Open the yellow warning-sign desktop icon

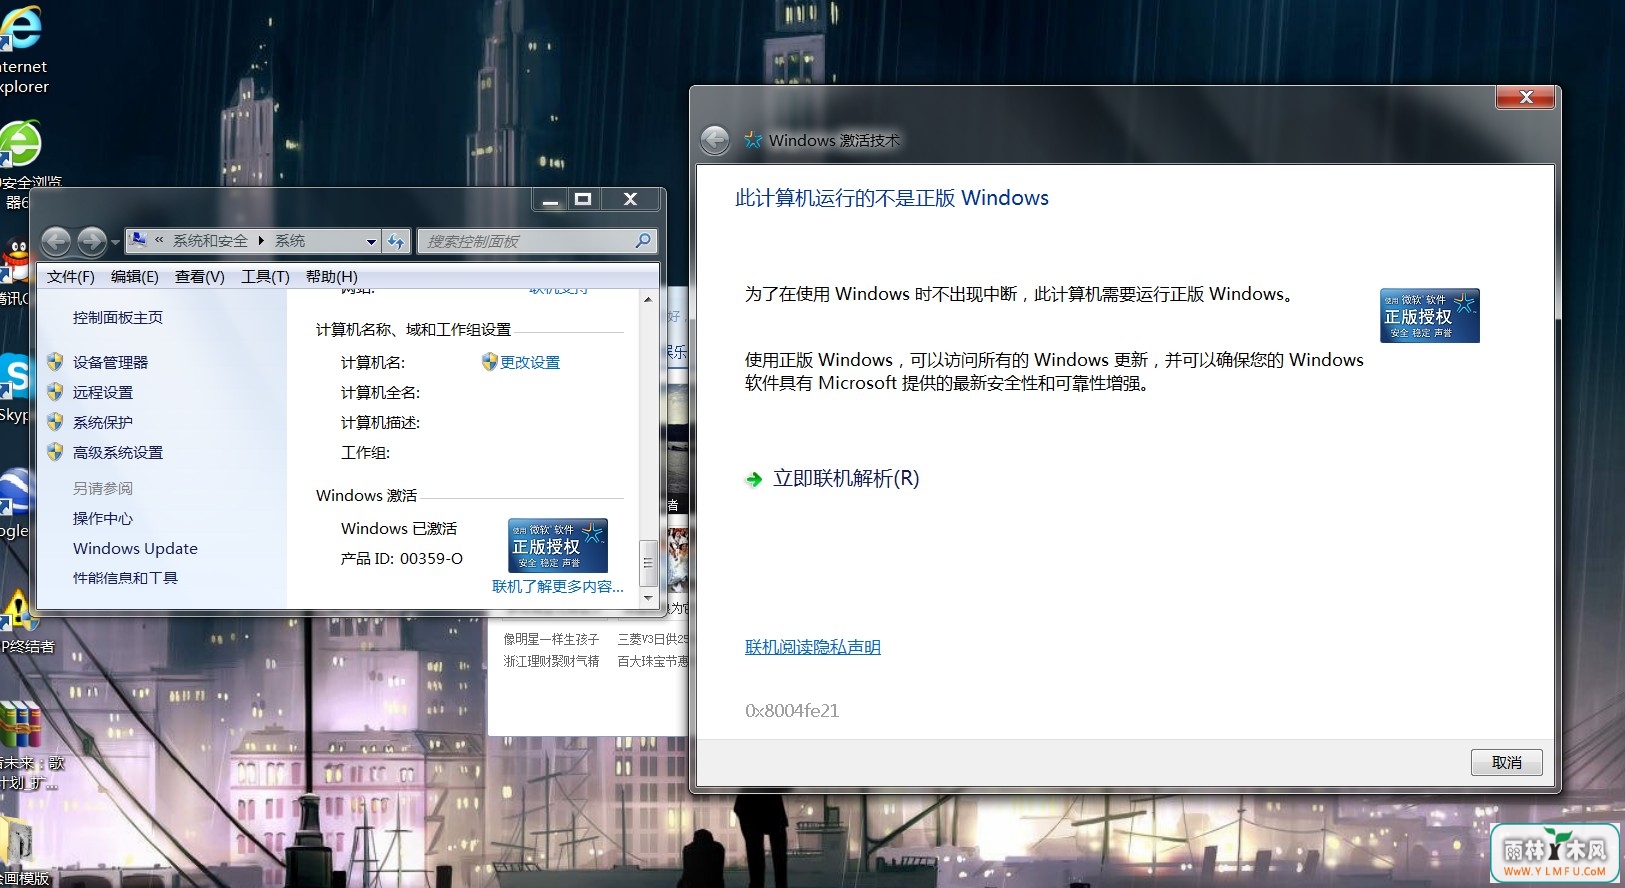tap(18, 610)
